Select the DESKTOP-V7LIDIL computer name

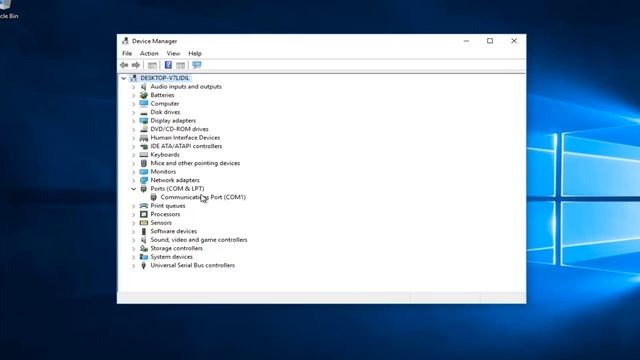pos(165,78)
